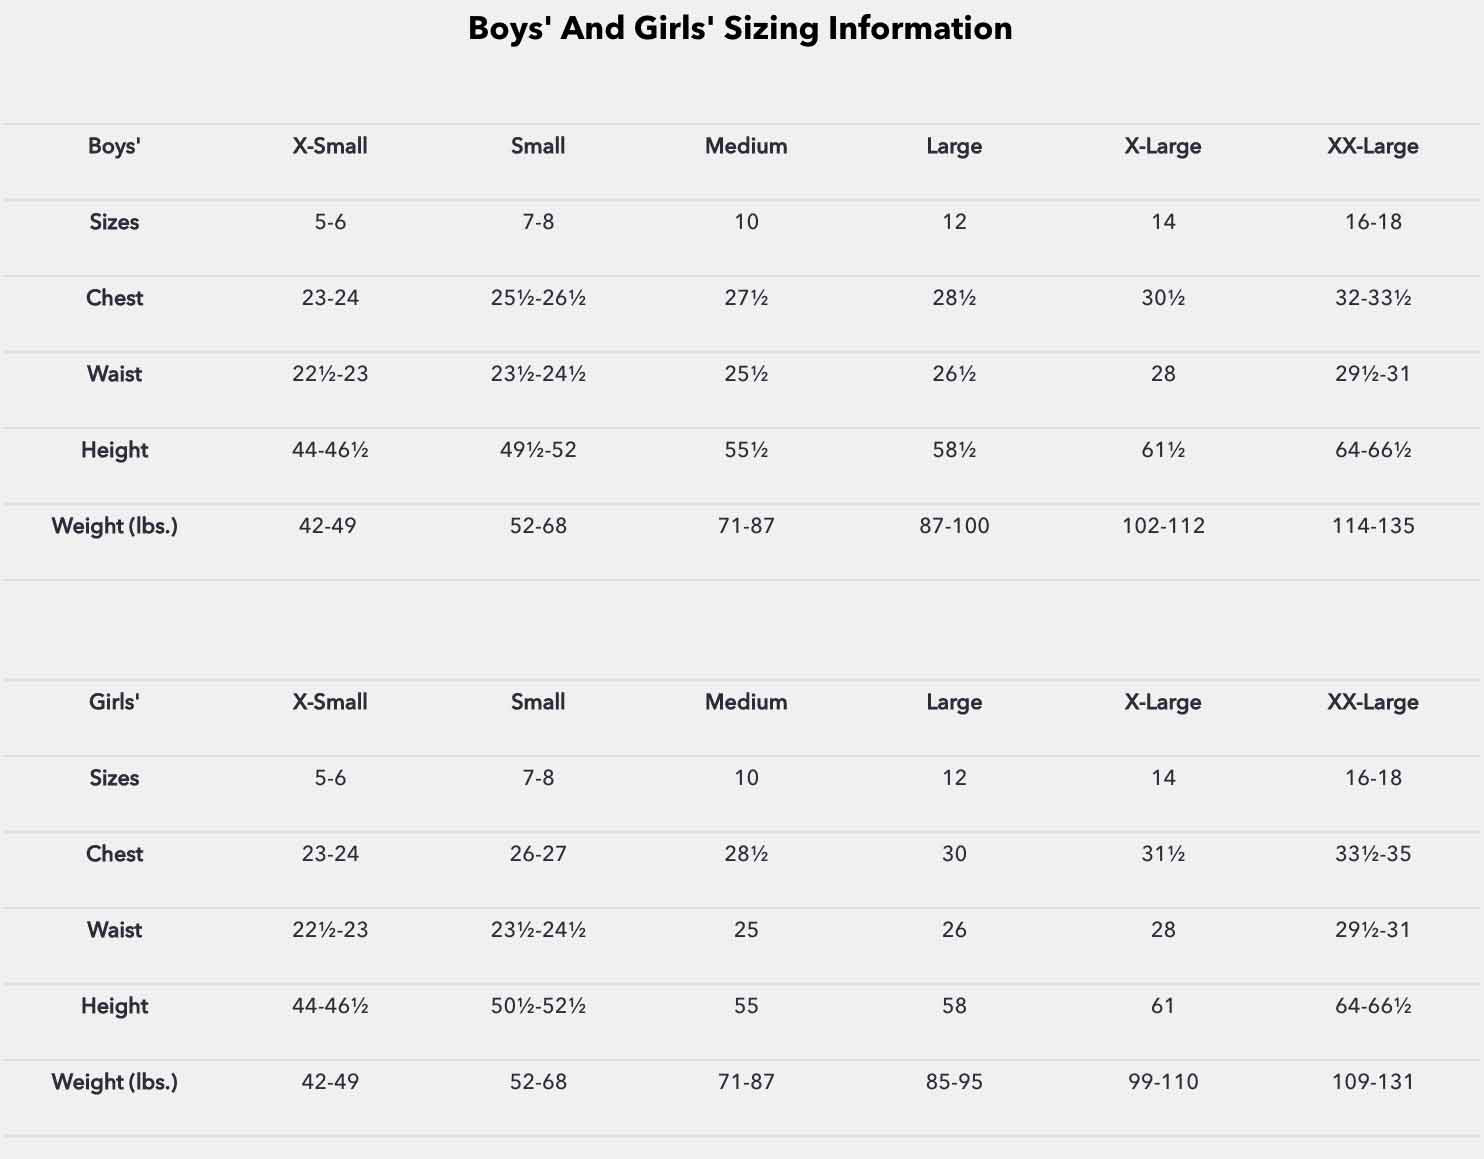The width and height of the screenshot is (1484, 1159).
Task: Click the Girls' XX-Large chest value 33½-35
Action: pyautogui.click(x=1372, y=854)
